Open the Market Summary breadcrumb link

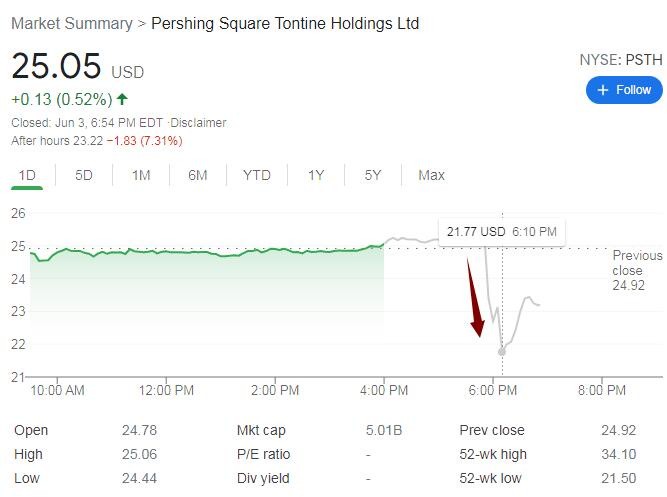71,22
